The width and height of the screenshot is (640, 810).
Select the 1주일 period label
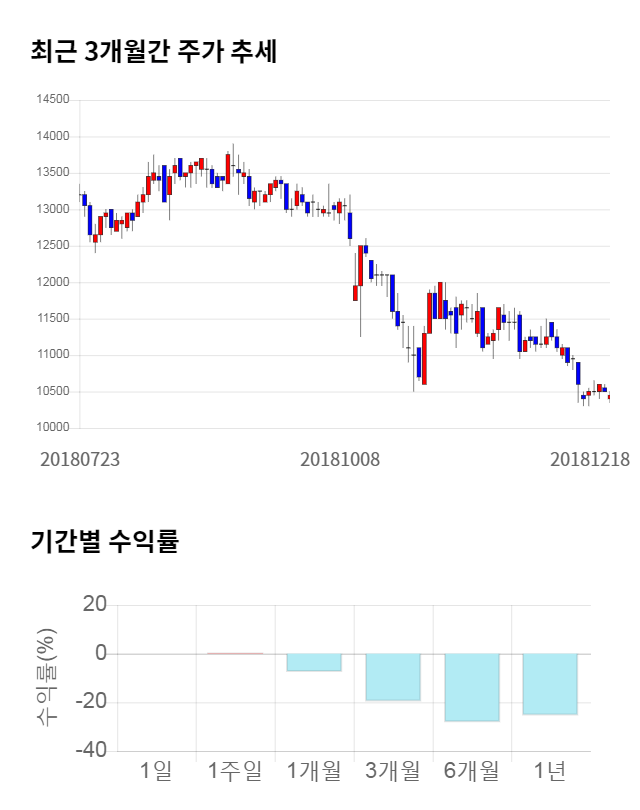coord(235,771)
